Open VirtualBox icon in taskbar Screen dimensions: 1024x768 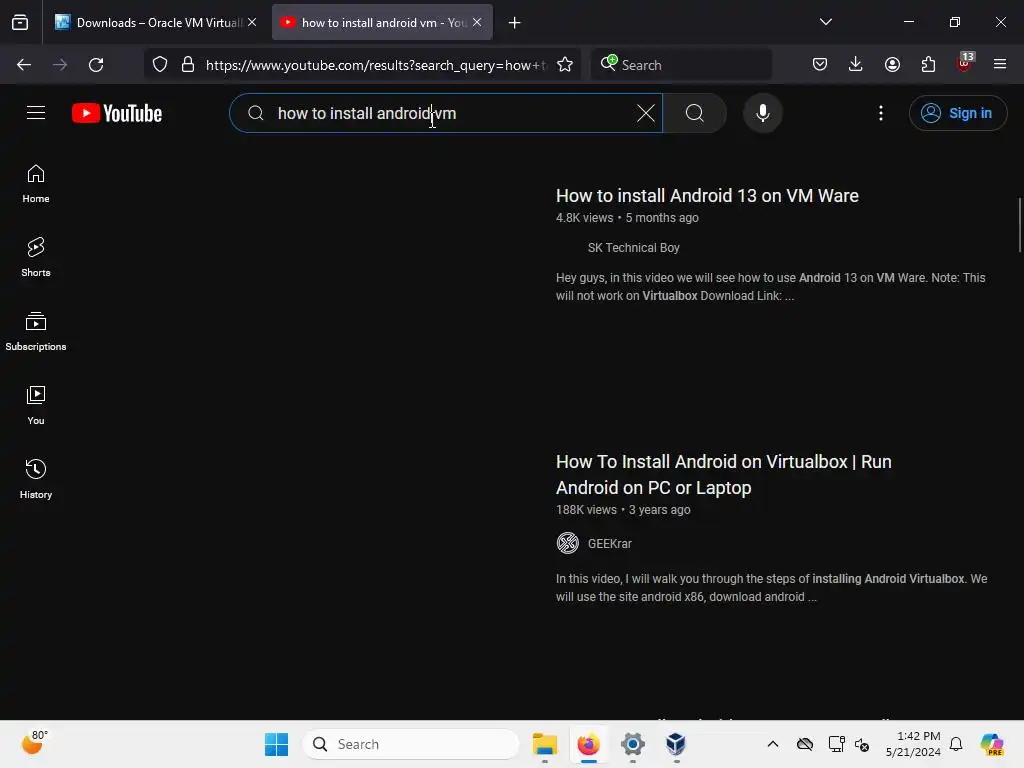(676, 744)
